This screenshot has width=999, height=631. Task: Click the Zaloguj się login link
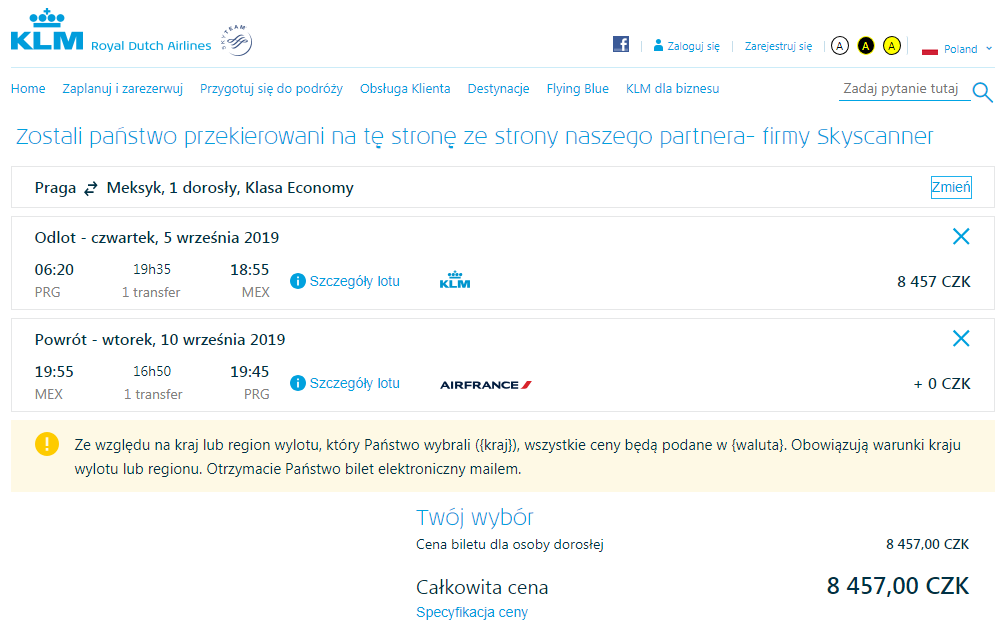tap(693, 47)
